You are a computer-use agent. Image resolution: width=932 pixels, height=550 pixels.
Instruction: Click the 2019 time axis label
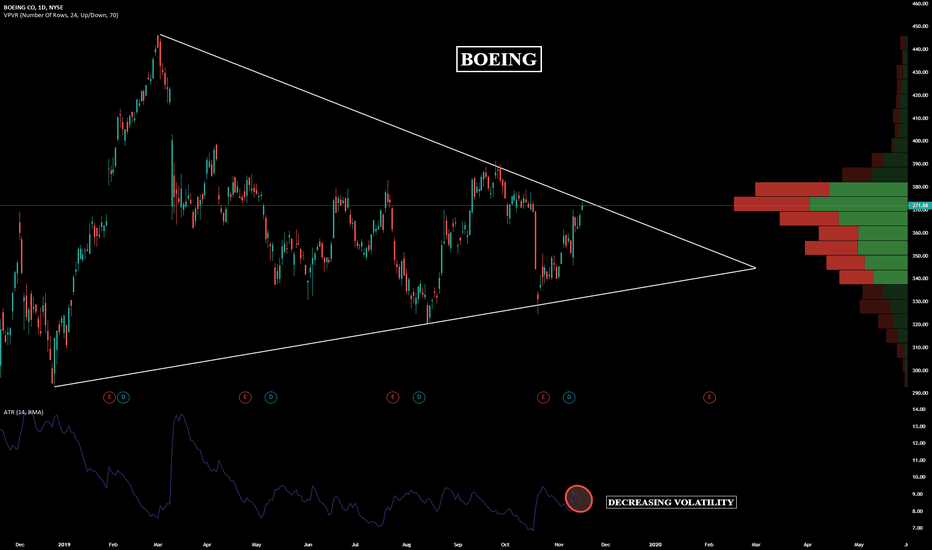[64, 544]
